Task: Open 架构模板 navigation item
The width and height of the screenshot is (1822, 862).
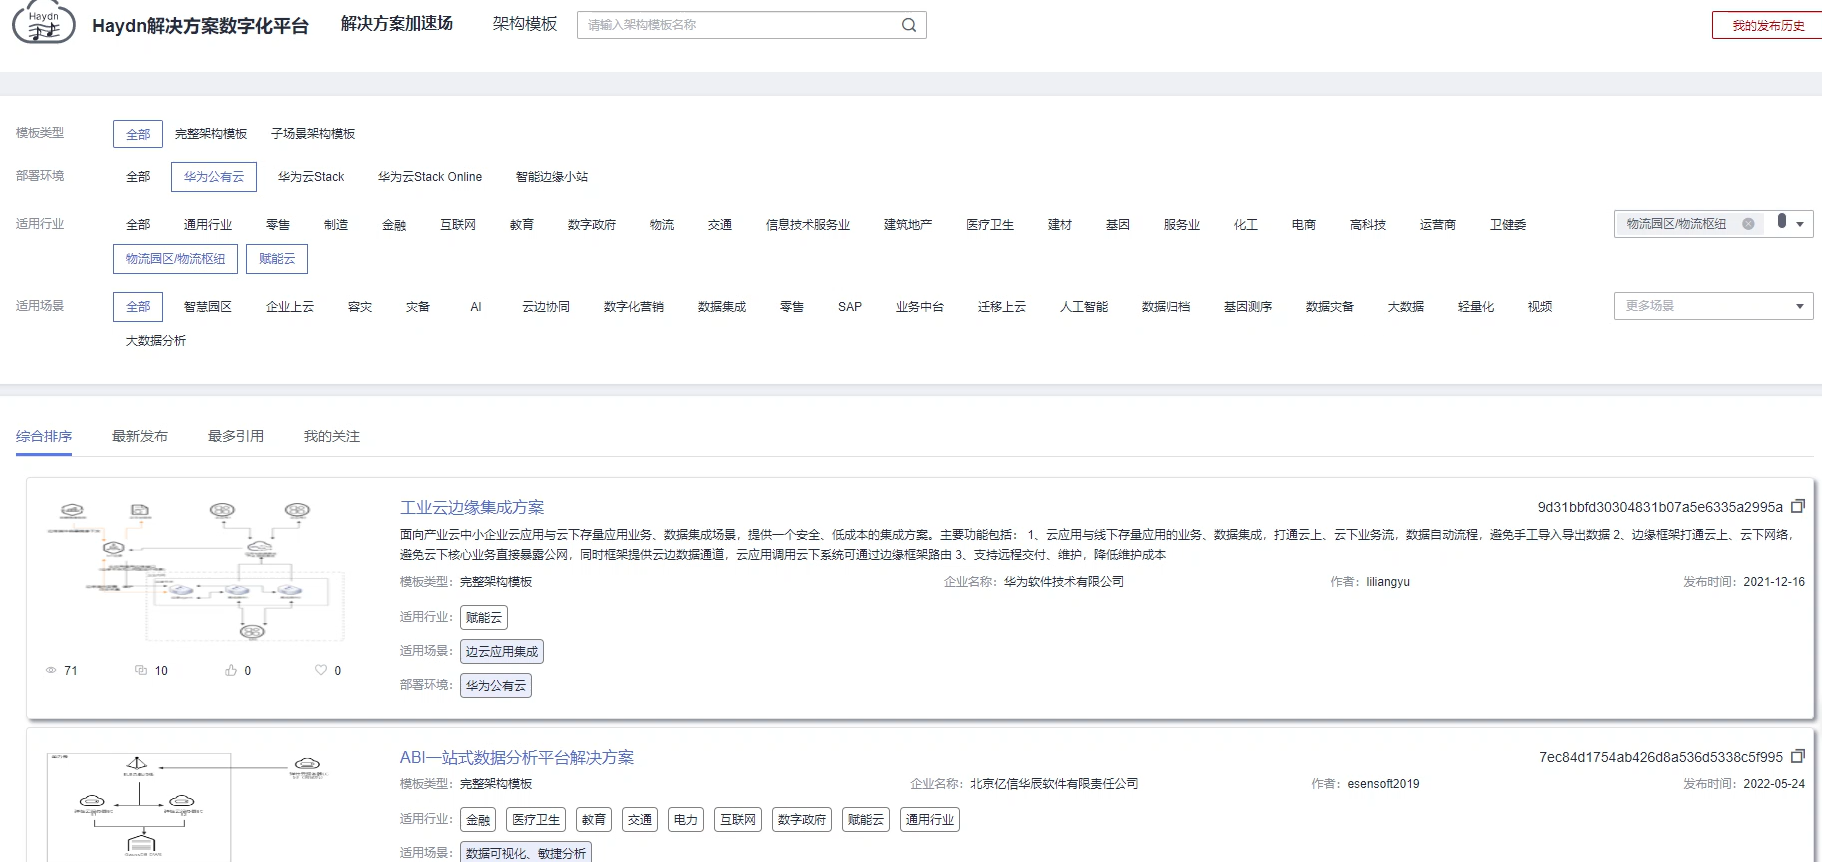Action: coord(525,23)
